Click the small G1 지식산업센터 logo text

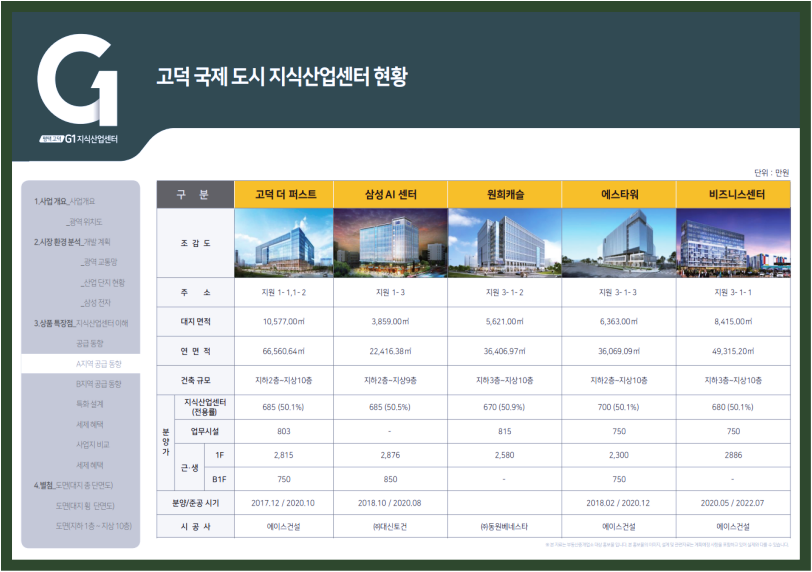click(79, 139)
